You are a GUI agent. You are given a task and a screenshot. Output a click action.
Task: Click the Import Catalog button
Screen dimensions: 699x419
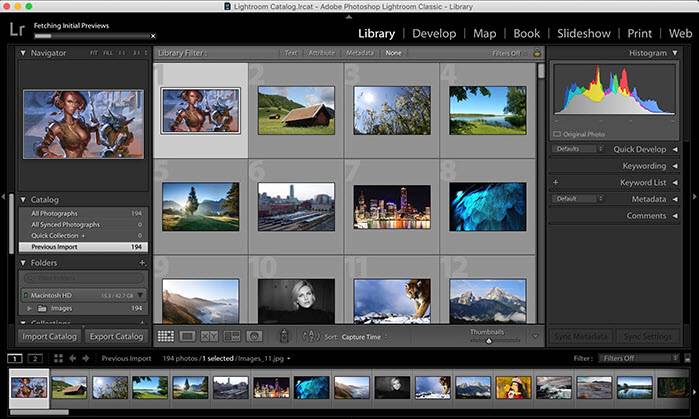click(x=49, y=337)
